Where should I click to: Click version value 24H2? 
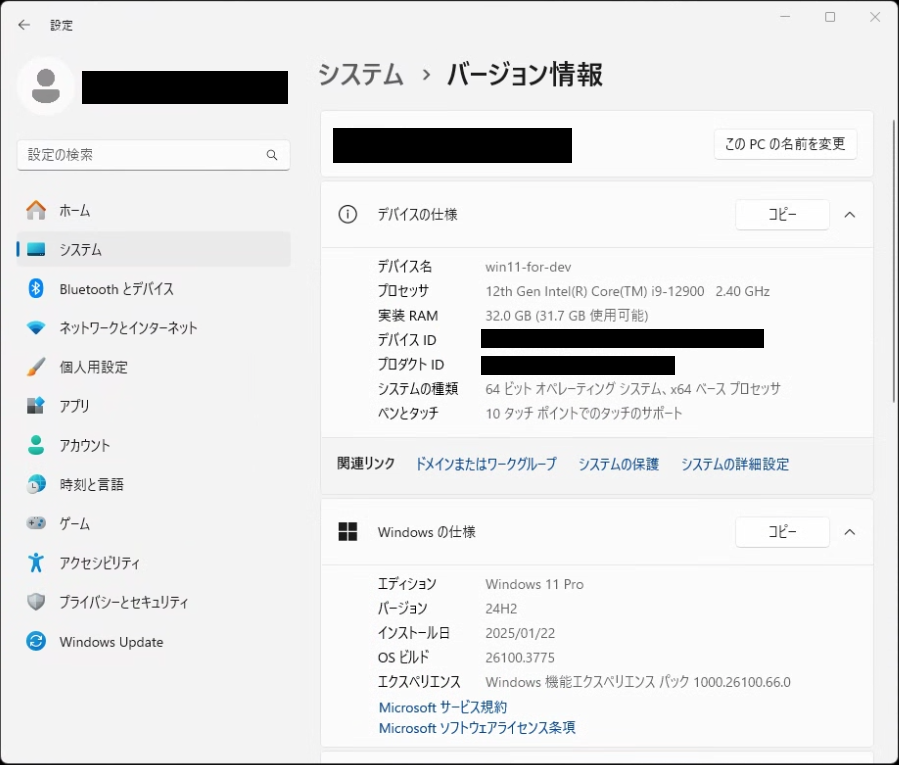pyautogui.click(x=501, y=608)
